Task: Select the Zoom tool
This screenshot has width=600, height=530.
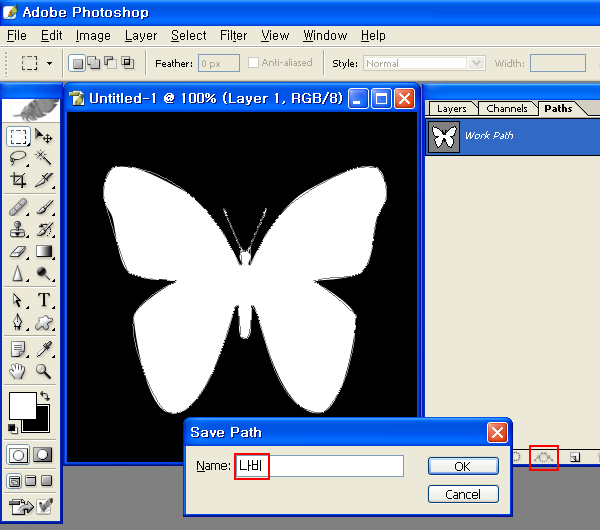Action: pyautogui.click(x=44, y=371)
